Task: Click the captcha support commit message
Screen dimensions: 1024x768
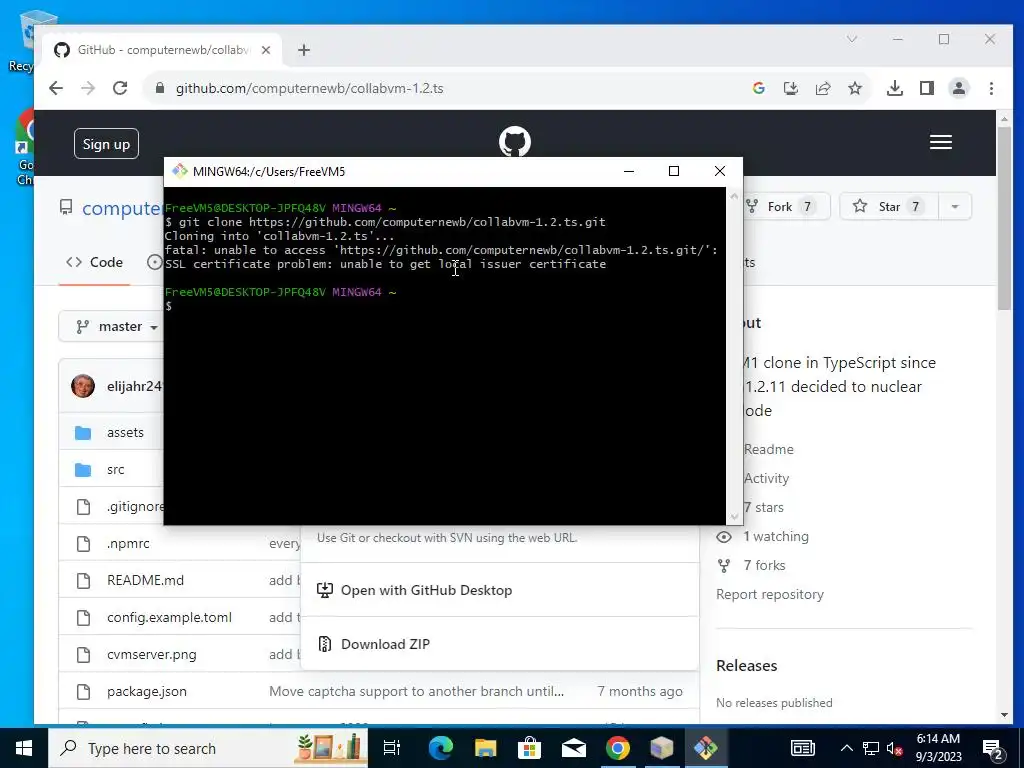Action: pyautogui.click(x=417, y=692)
